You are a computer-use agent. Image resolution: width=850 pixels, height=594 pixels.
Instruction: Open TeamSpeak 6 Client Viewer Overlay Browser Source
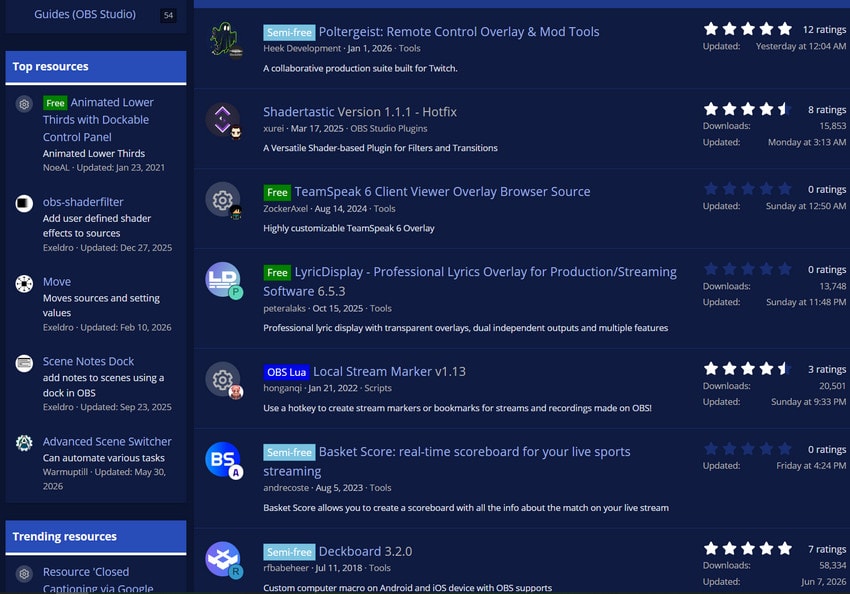(x=442, y=192)
